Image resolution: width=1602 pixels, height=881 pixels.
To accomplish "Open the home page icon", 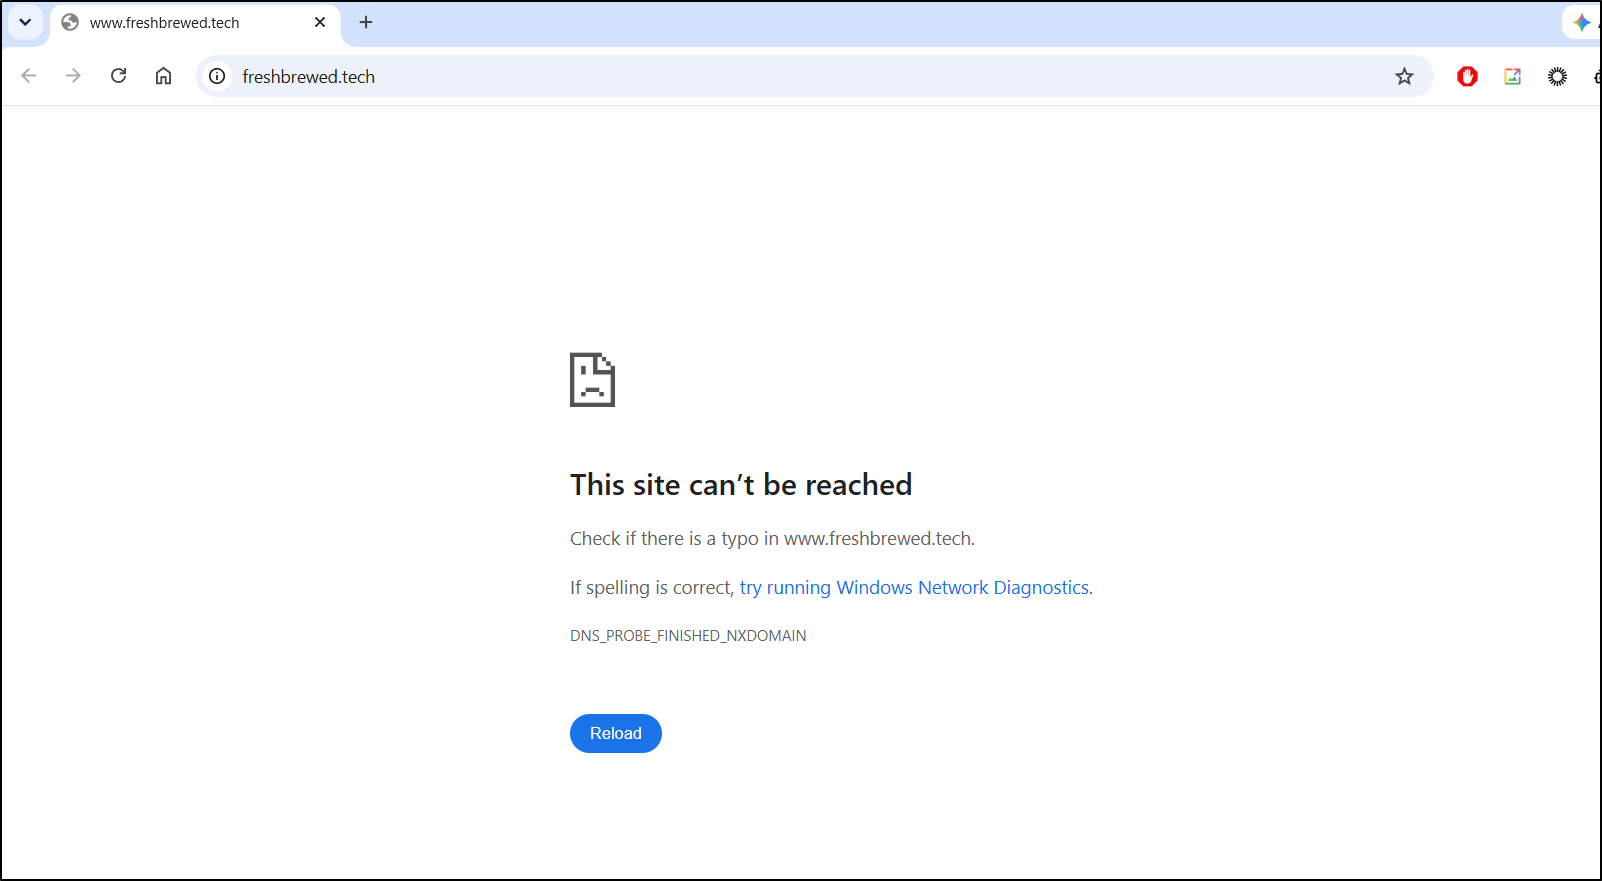I will coord(163,76).
